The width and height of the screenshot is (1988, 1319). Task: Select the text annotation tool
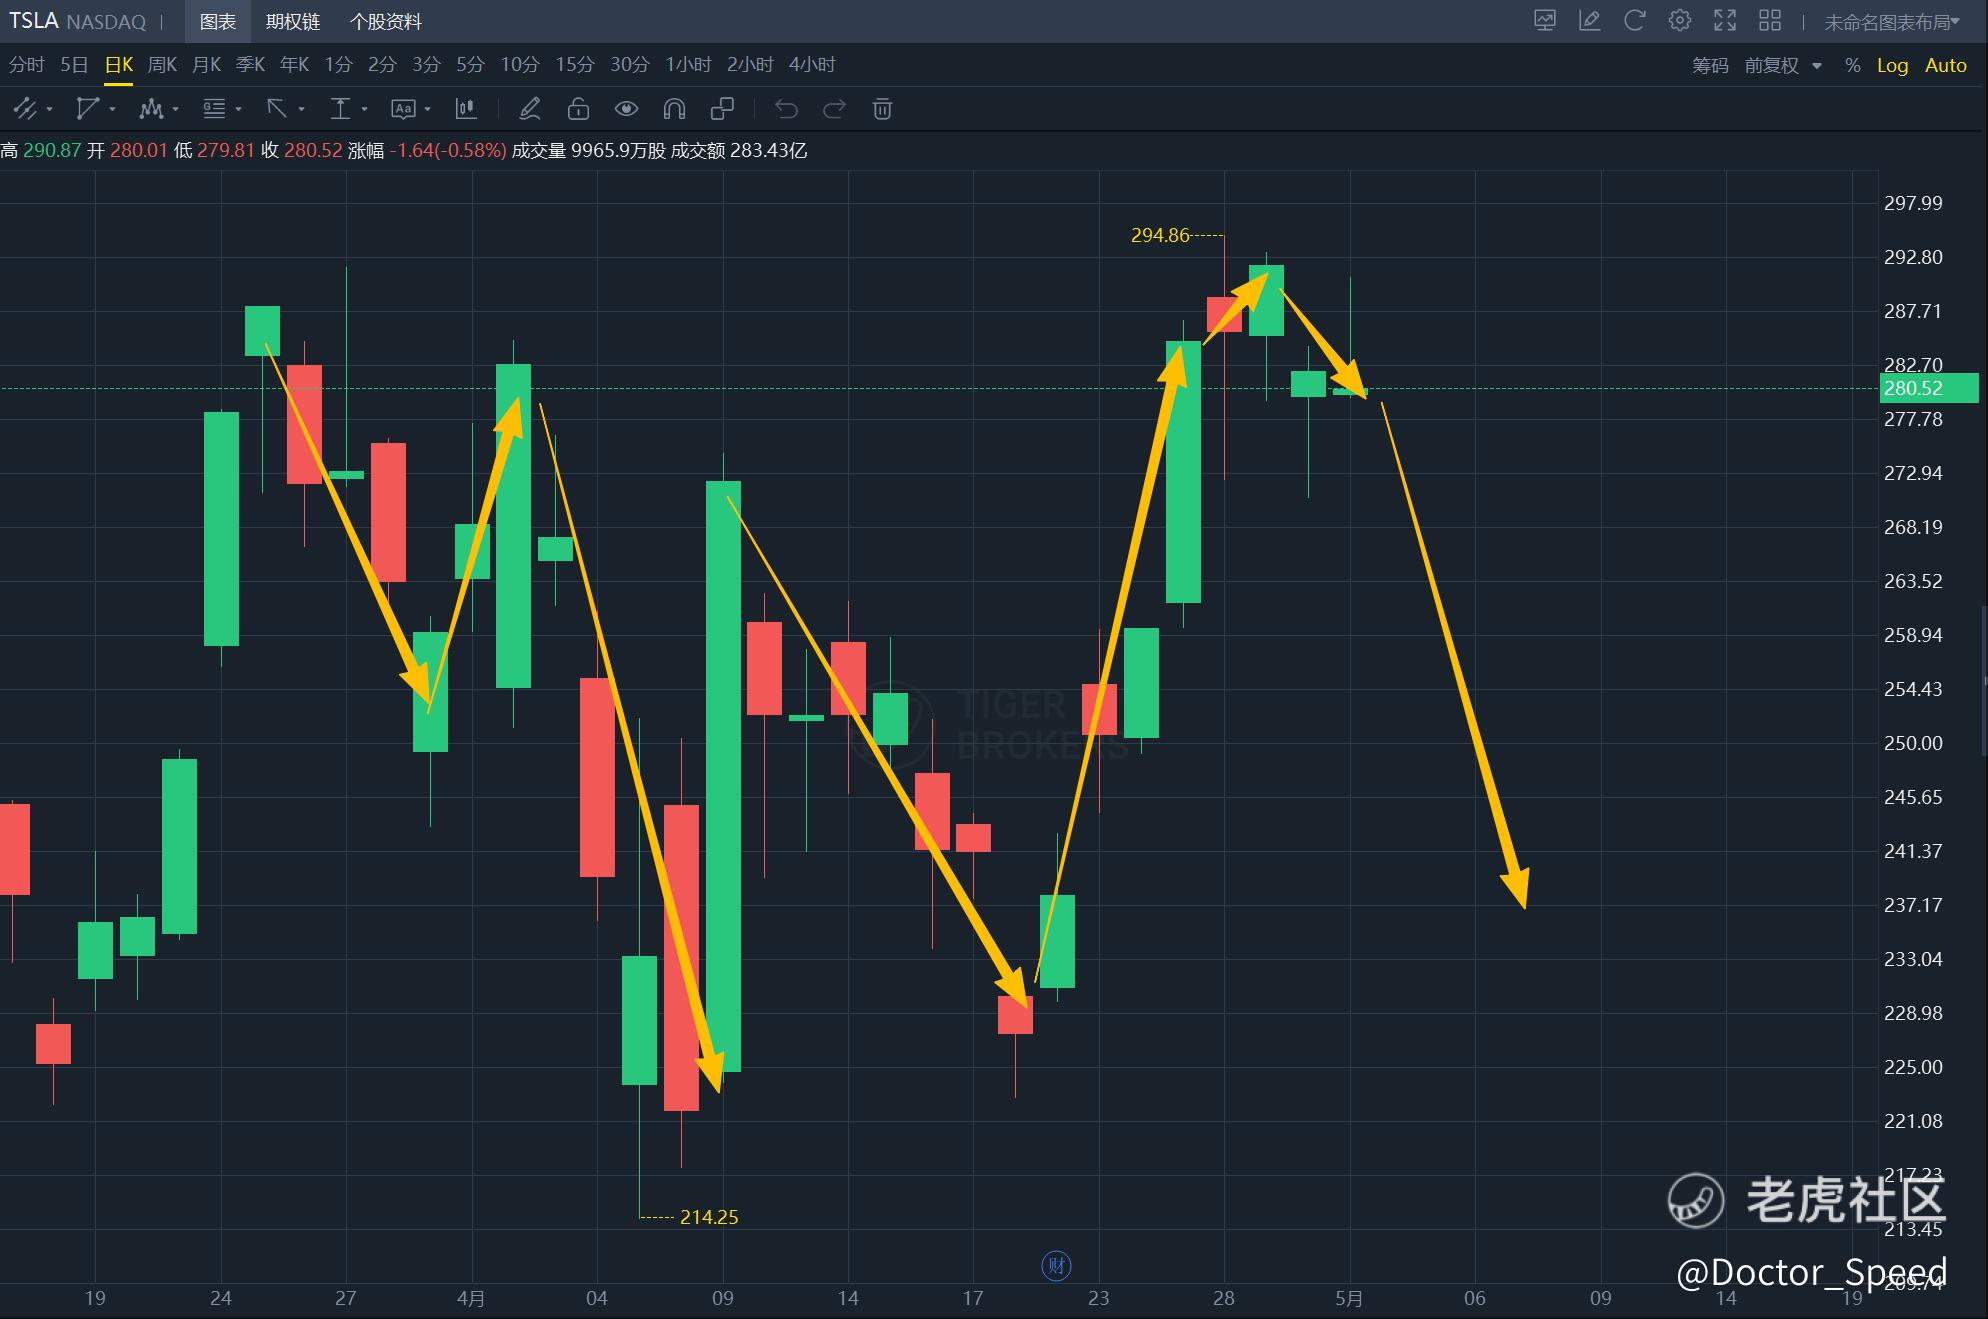point(403,108)
